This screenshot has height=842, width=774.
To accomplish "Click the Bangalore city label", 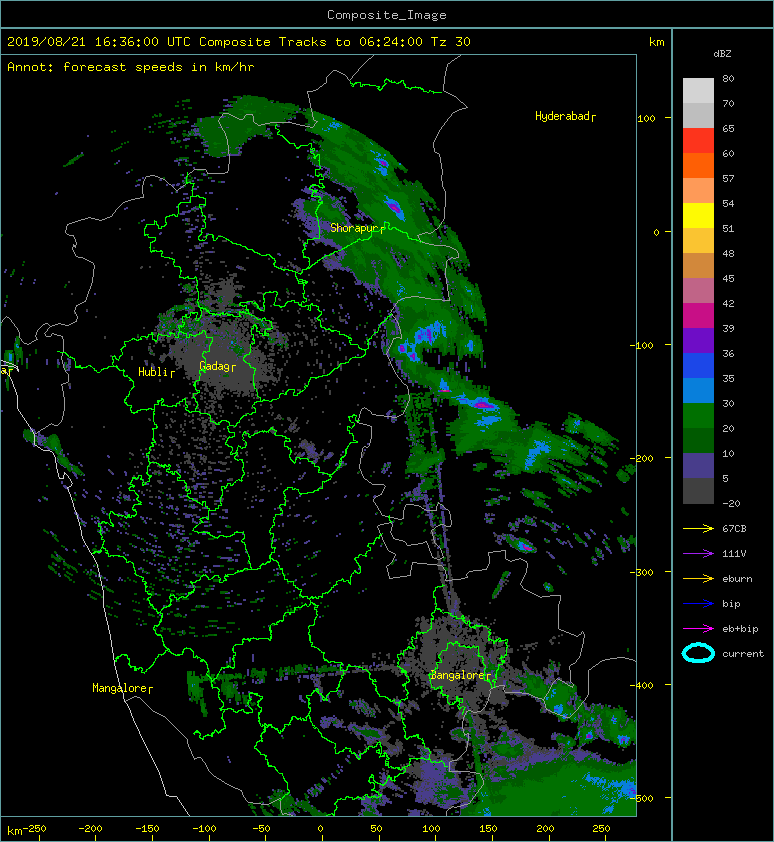I will click(x=458, y=675).
